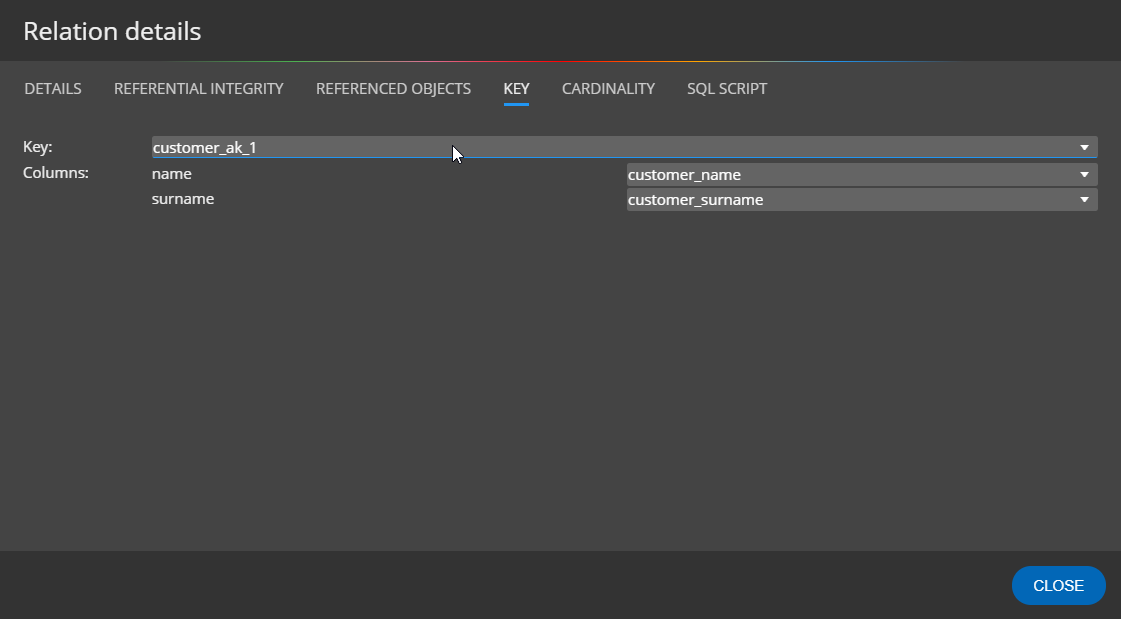Screen dimensions: 1121x619
Task: Click the arrow on the customer_surname dropdown
Action: (1084, 200)
